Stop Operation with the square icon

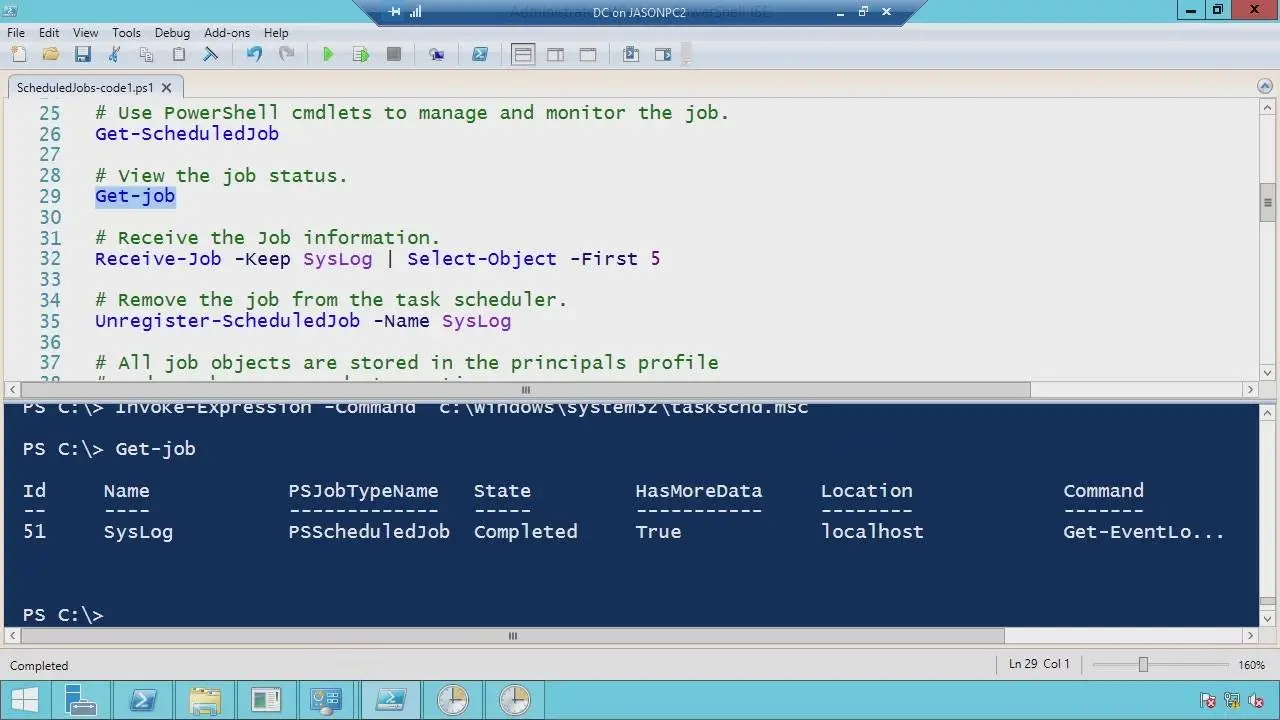pyautogui.click(x=394, y=54)
